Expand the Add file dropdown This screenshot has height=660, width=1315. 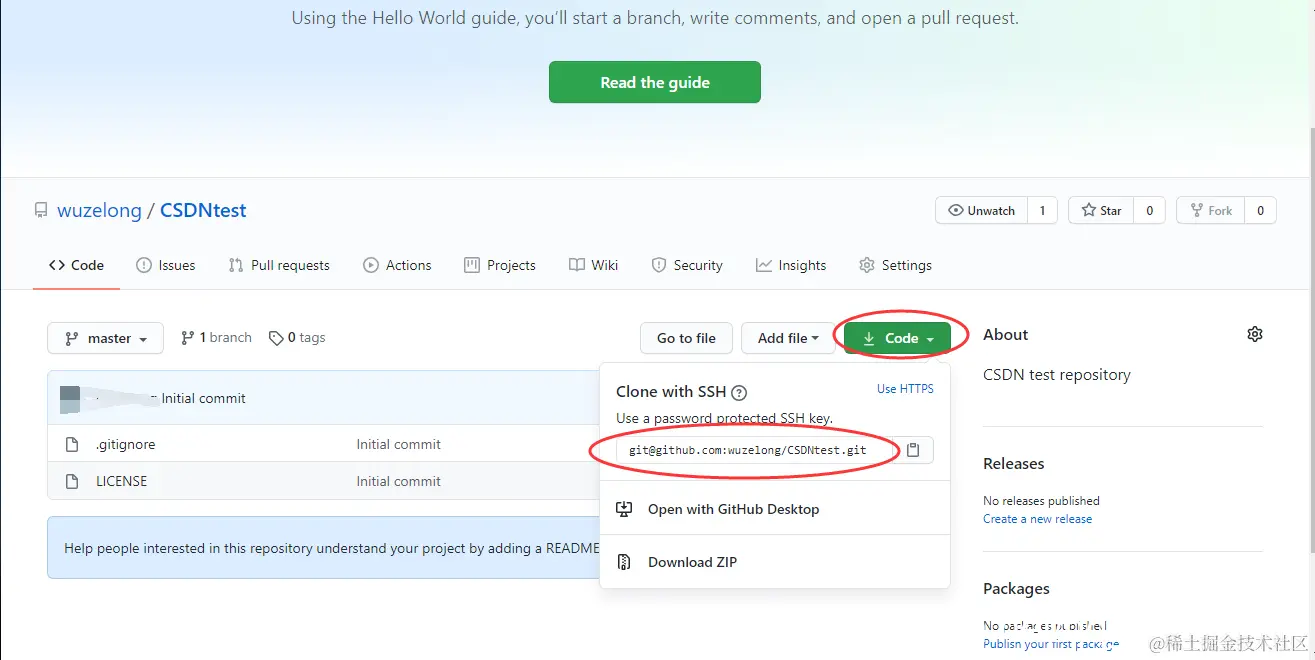pyautogui.click(x=788, y=338)
